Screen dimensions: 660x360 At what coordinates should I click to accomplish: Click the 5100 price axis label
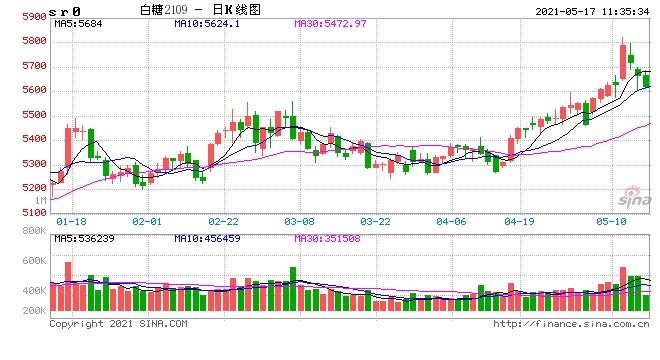[x=34, y=213]
